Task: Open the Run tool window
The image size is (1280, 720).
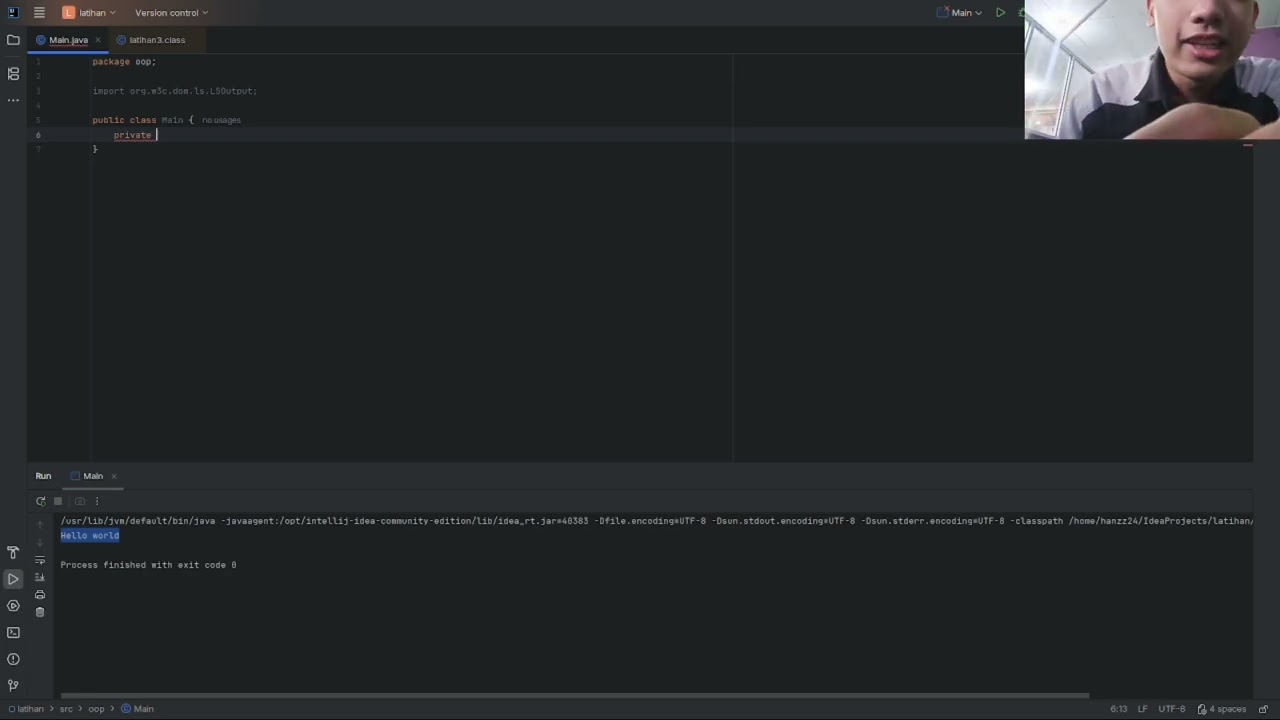Action: (13, 579)
